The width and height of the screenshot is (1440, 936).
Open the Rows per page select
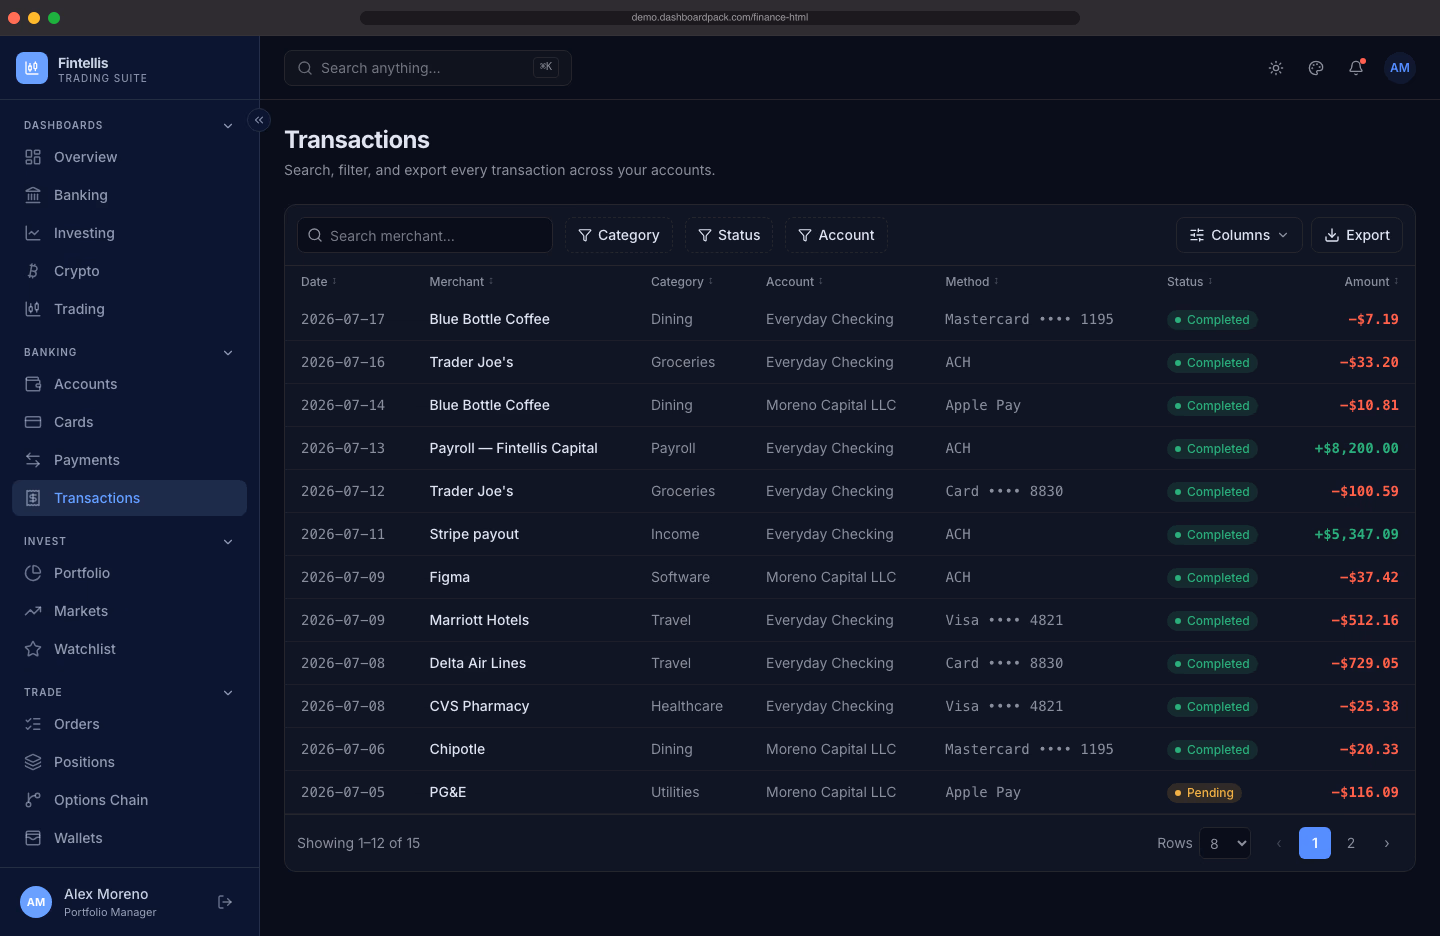1225,843
